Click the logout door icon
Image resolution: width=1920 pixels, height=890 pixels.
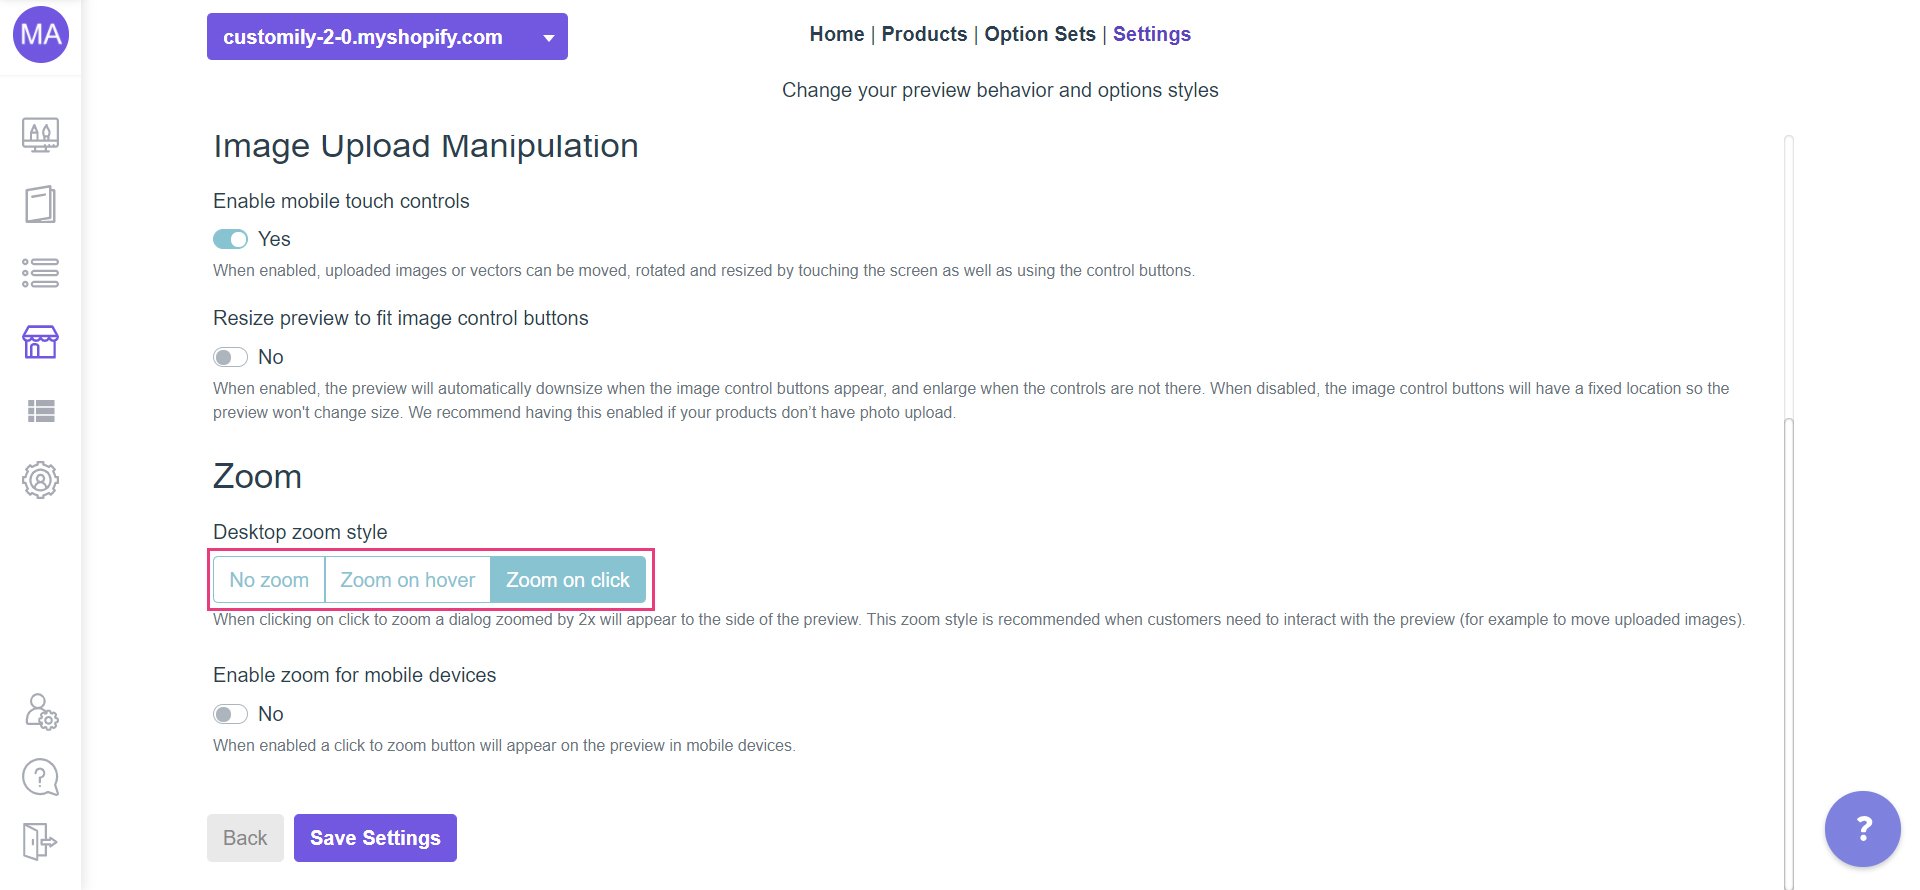click(x=41, y=841)
